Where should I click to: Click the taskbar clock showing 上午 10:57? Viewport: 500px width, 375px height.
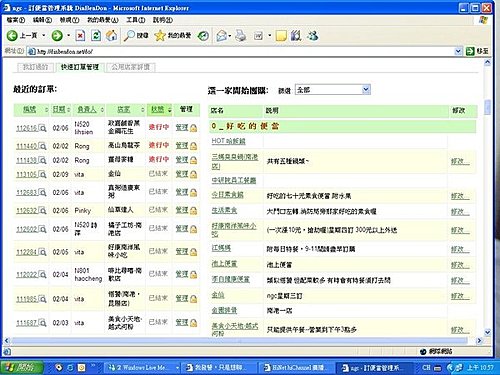pyautogui.click(x=480, y=367)
